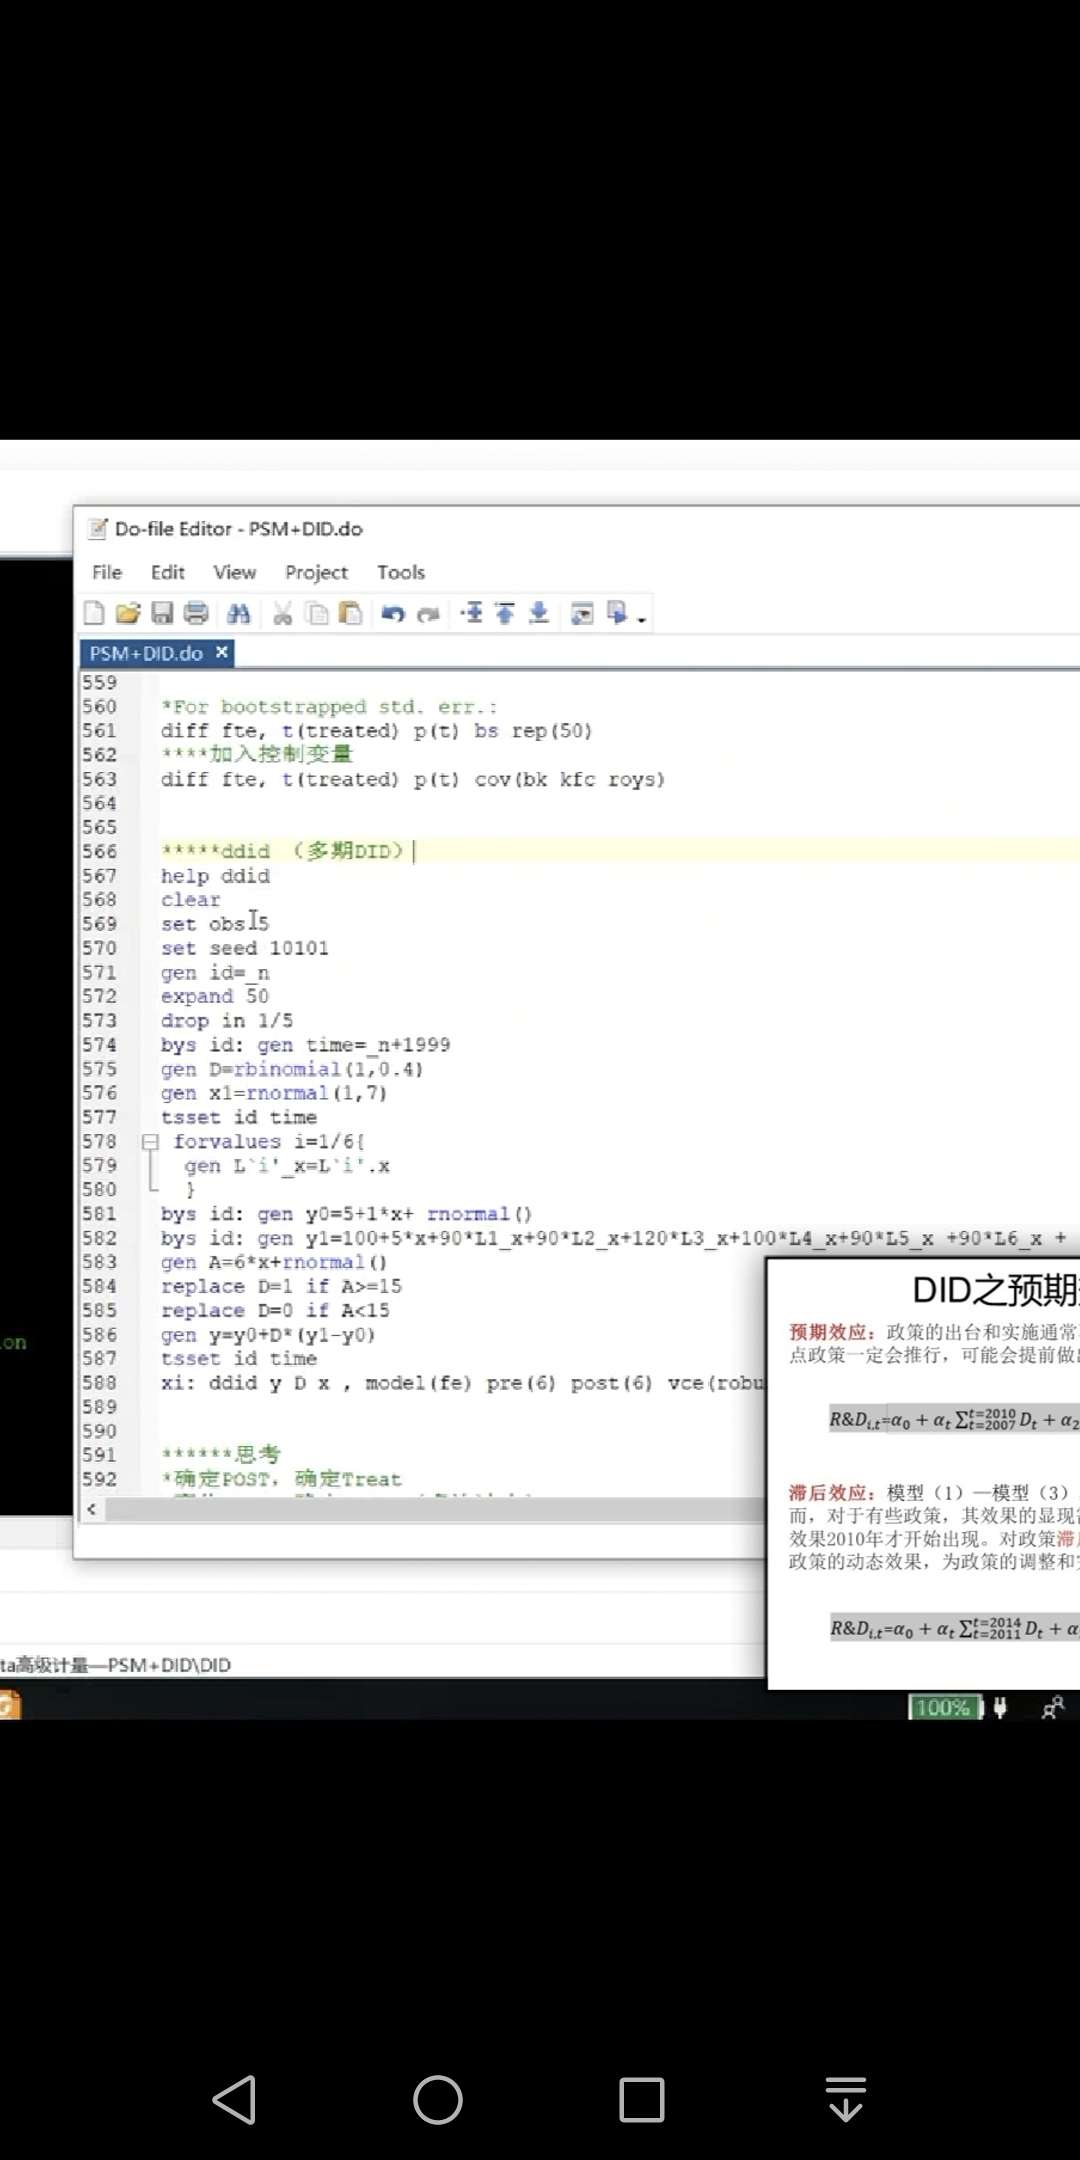Tap the hide navigation bar arrow
Viewport: 1080px width, 2160px height.
(846, 2099)
